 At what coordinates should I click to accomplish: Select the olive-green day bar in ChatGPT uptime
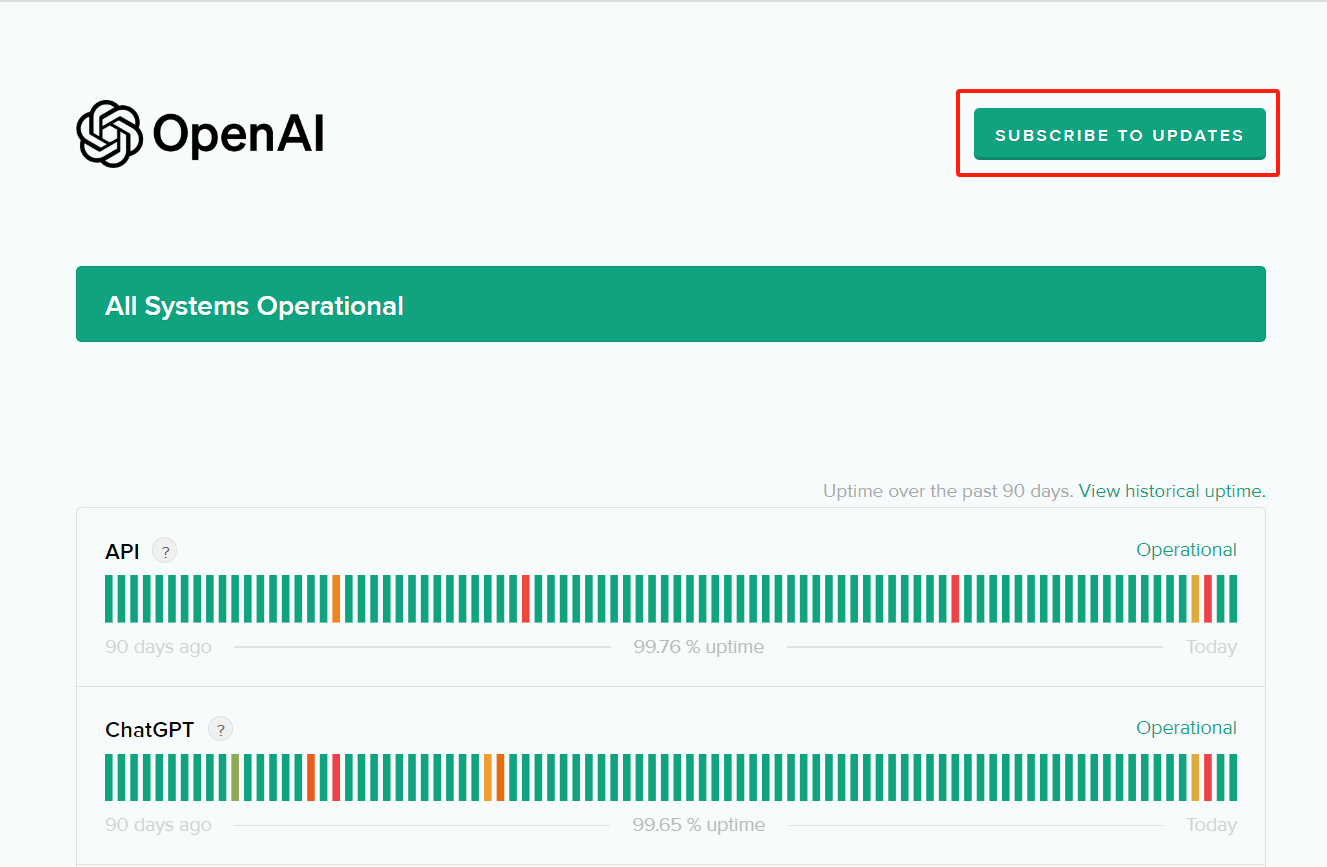235,777
